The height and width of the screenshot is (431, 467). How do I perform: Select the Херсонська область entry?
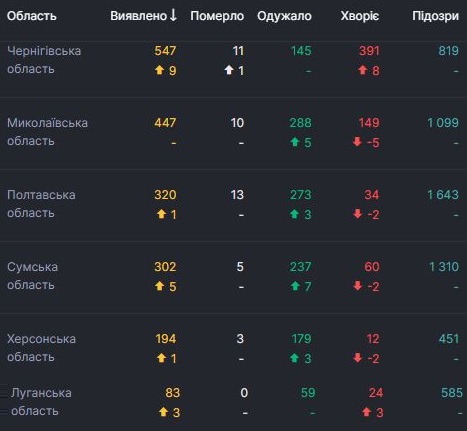[41, 348]
